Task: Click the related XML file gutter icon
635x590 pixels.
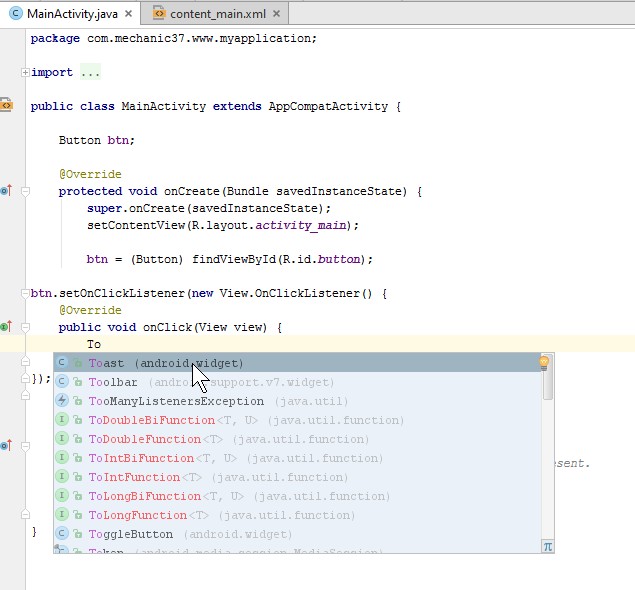Action: point(6,105)
